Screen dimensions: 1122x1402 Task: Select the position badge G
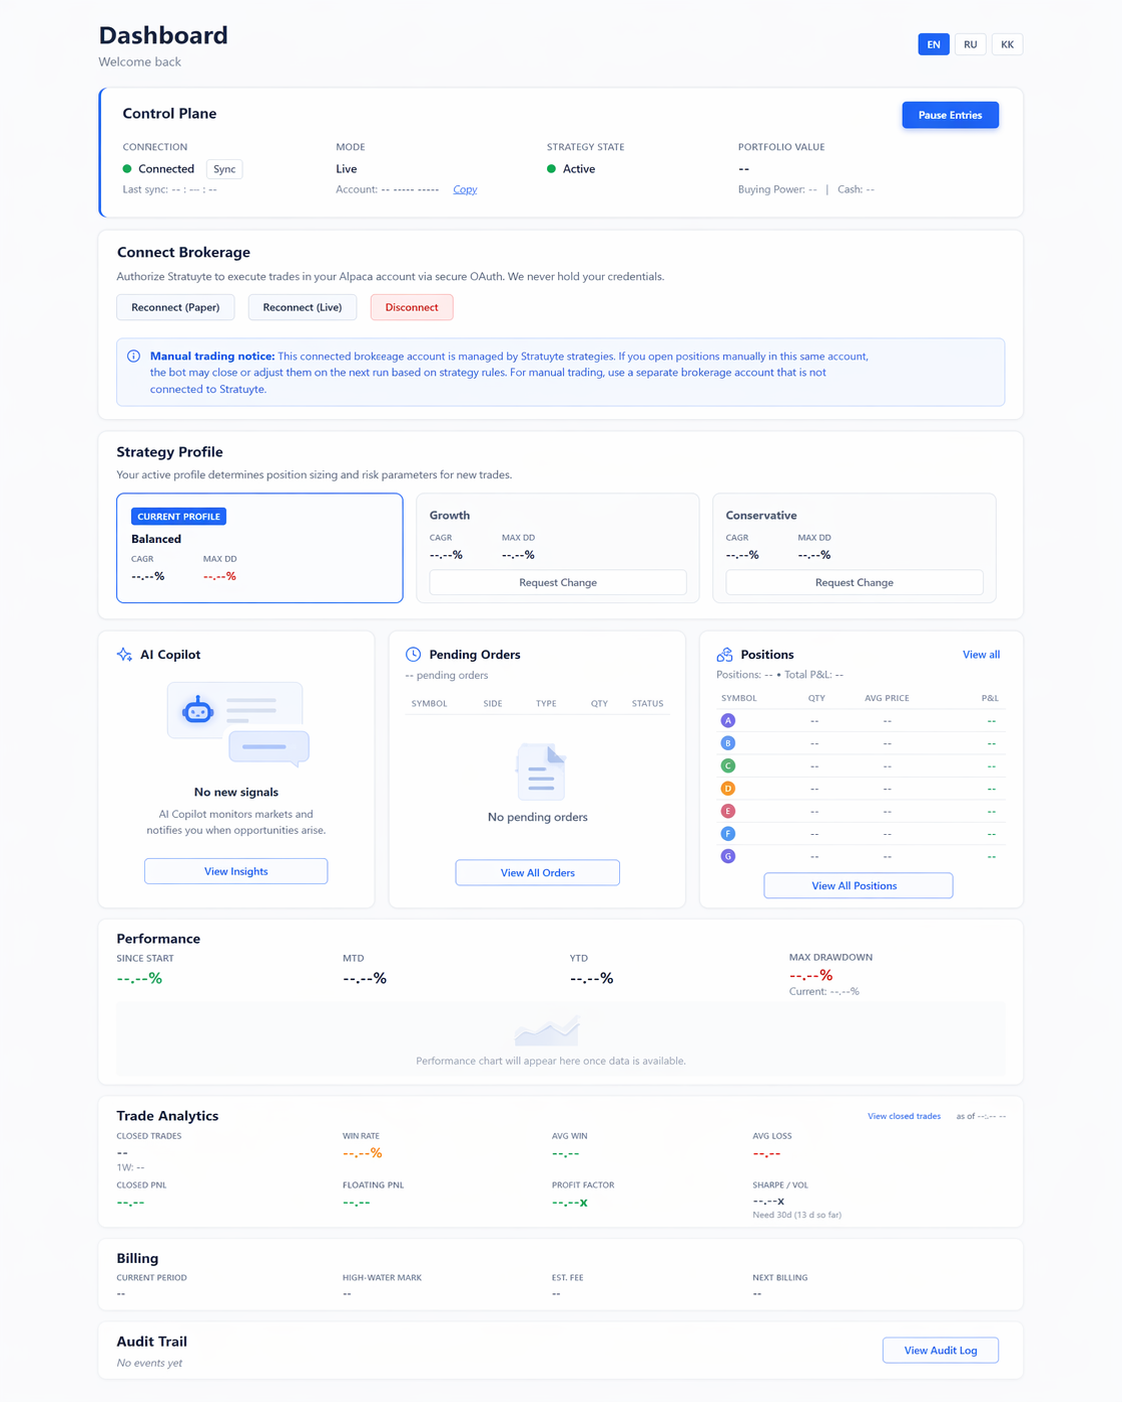click(x=728, y=857)
